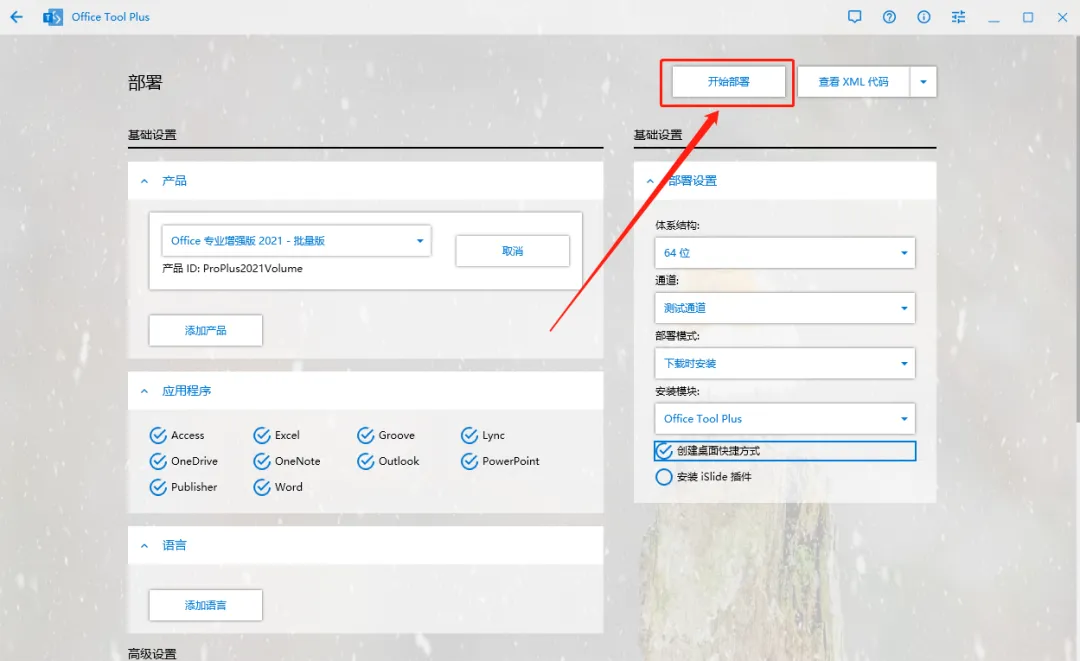Open the 部署模式 下载时安装 dropdown
Image resolution: width=1080 pixels, height=661 pixels.
(x=785, y=363)
